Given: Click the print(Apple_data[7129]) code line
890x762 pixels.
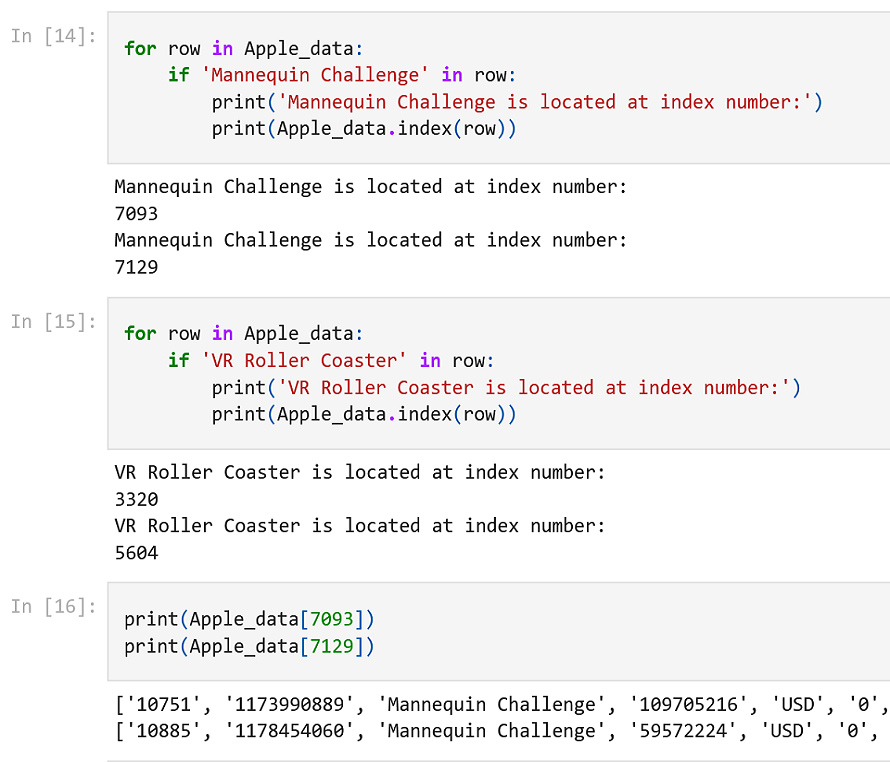Looking at the screenshot, I should pyautogui.click(x=249, y=646).
